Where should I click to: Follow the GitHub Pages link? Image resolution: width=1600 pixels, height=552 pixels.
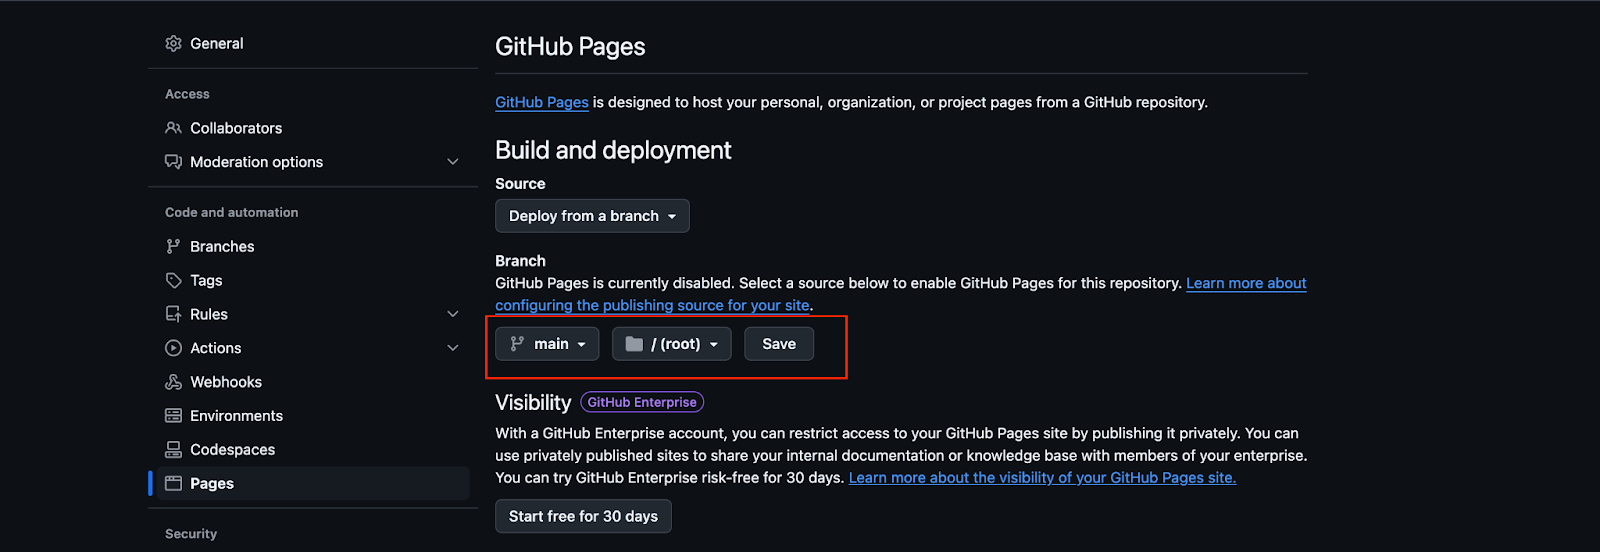(x=542, y=102)
